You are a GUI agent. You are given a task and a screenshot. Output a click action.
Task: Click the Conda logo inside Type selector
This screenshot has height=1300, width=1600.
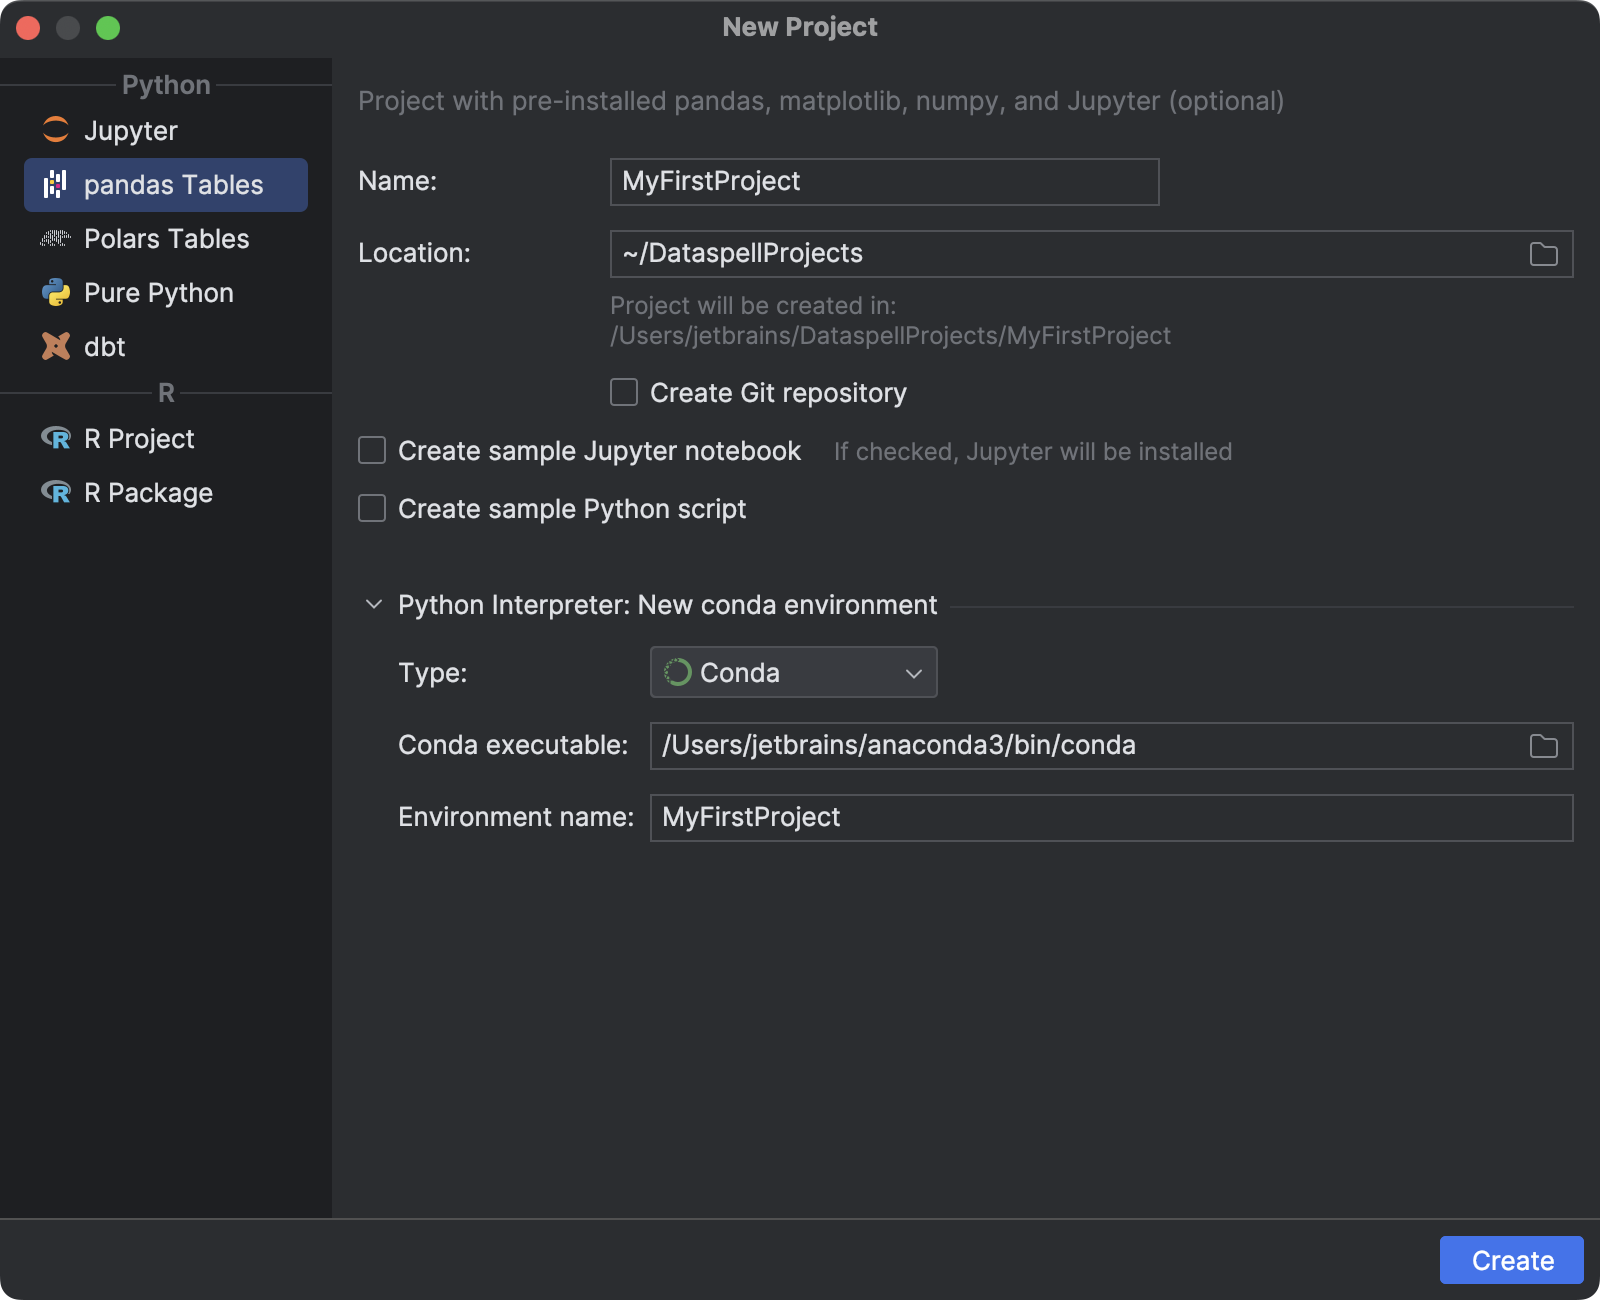click(678, 672)
